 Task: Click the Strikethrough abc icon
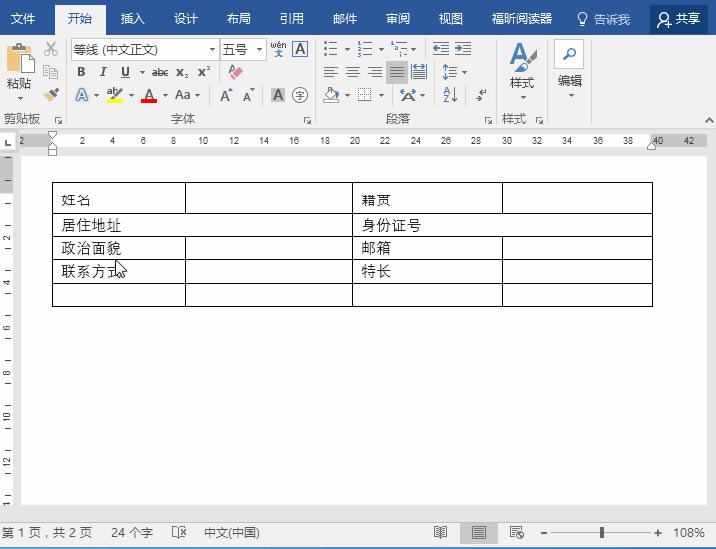160,72
